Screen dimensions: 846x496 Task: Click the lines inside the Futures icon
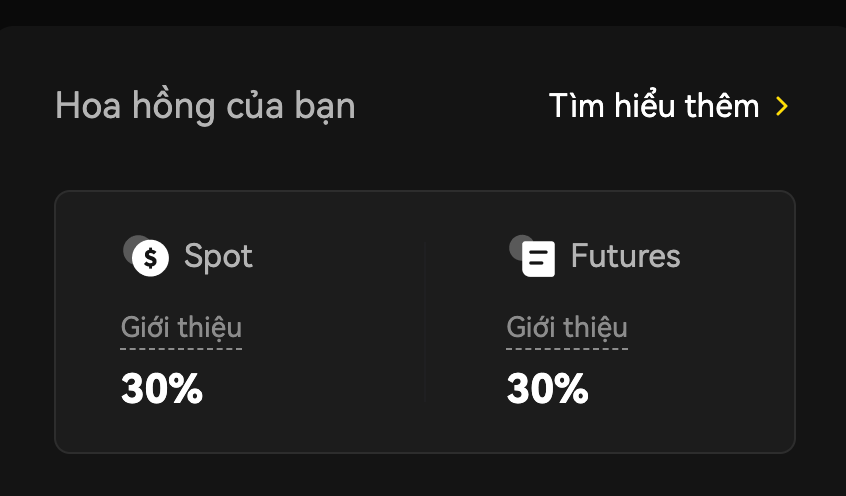pyautogui.click(x=537, y=260)
